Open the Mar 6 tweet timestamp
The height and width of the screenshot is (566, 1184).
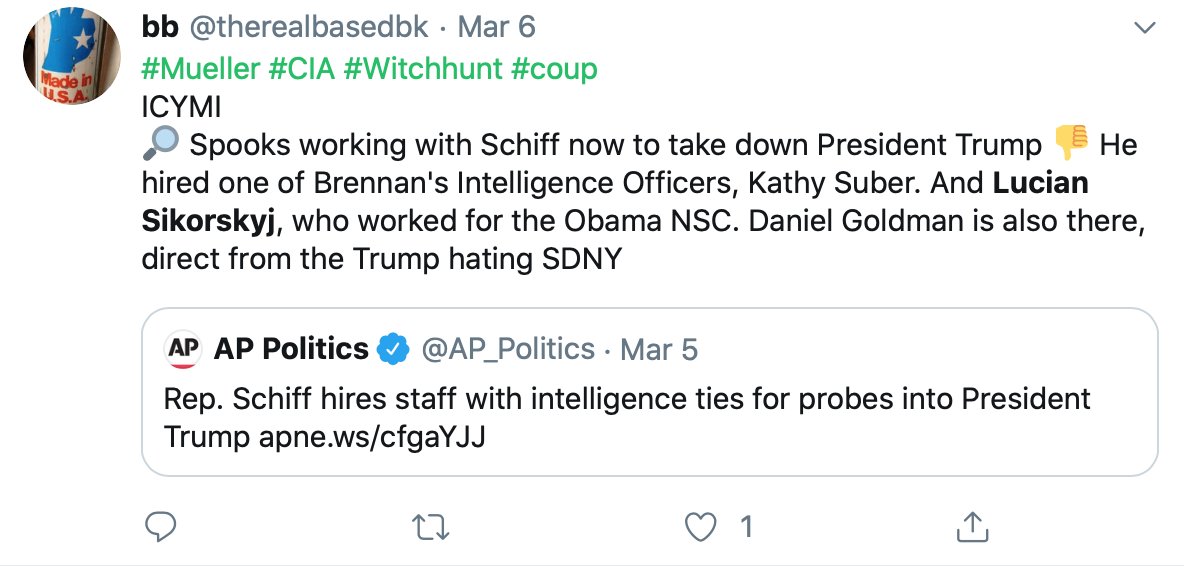coord(498,27)
